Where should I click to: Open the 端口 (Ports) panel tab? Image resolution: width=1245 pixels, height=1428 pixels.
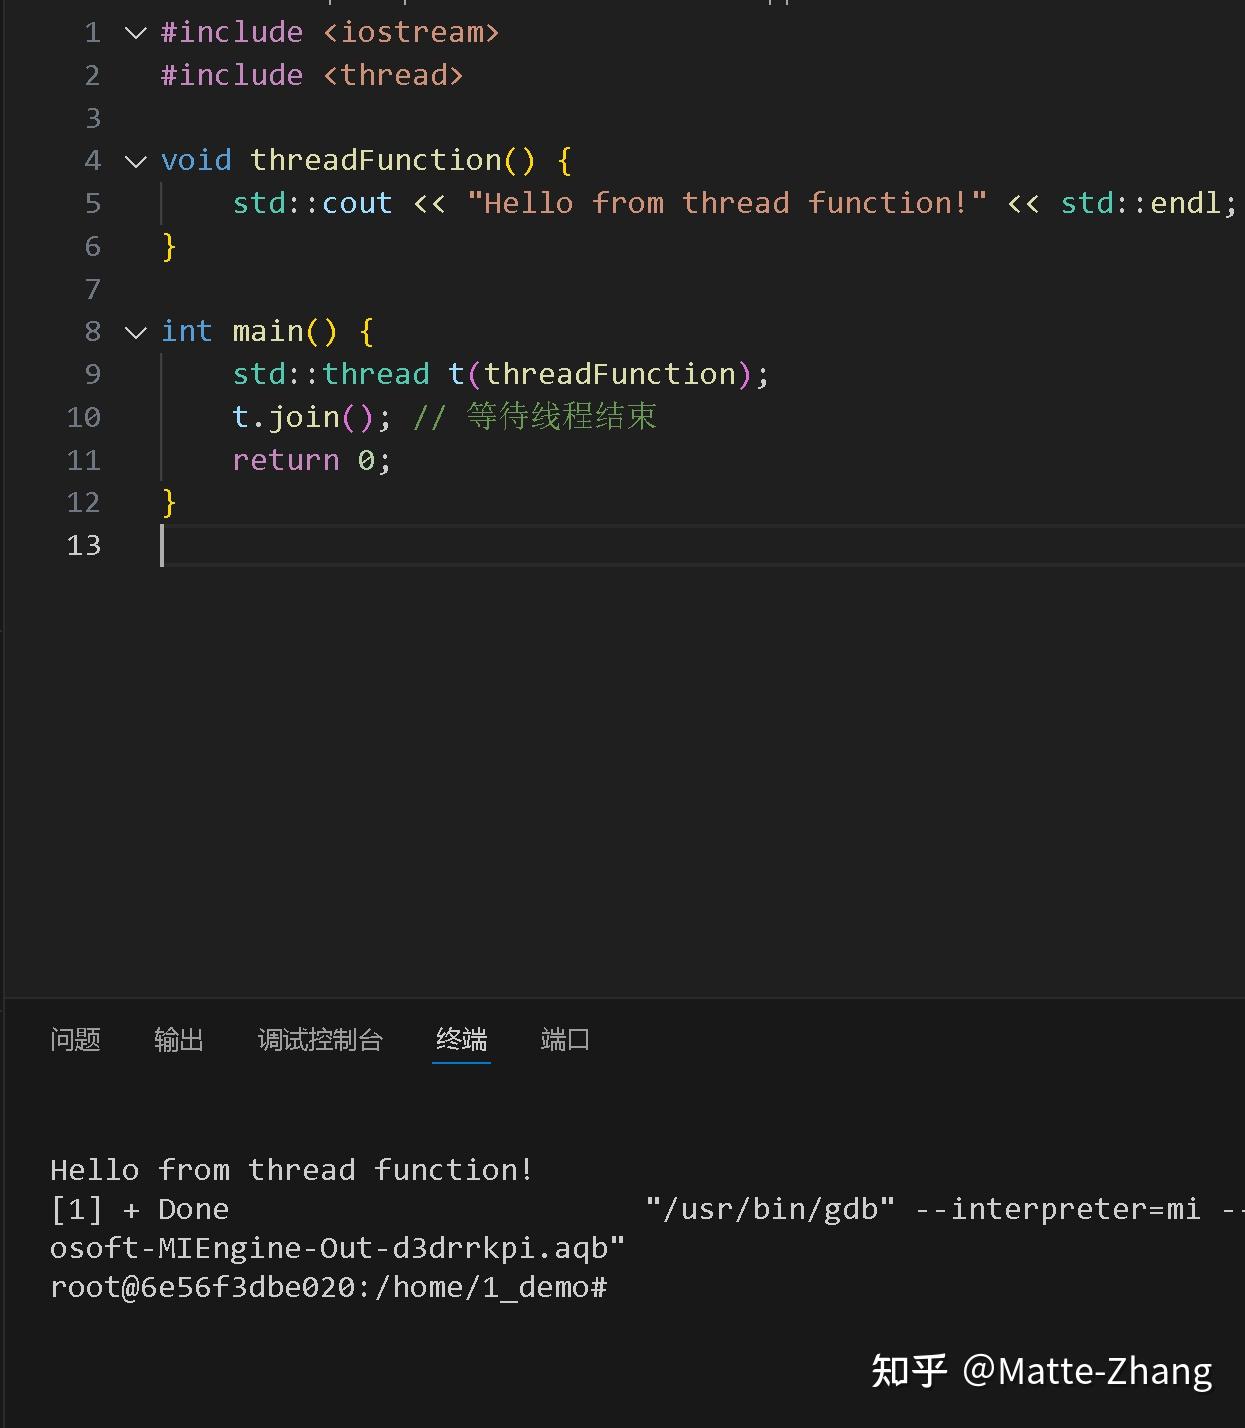point(563,1040)
